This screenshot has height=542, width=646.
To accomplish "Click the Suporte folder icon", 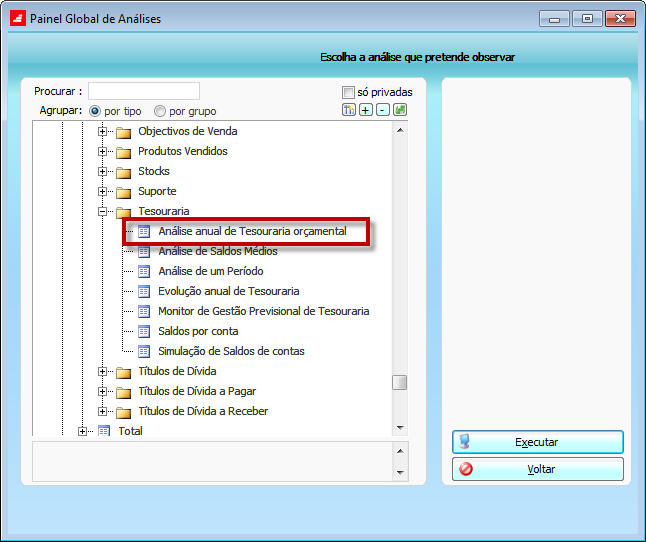I will tap(123, 192).
